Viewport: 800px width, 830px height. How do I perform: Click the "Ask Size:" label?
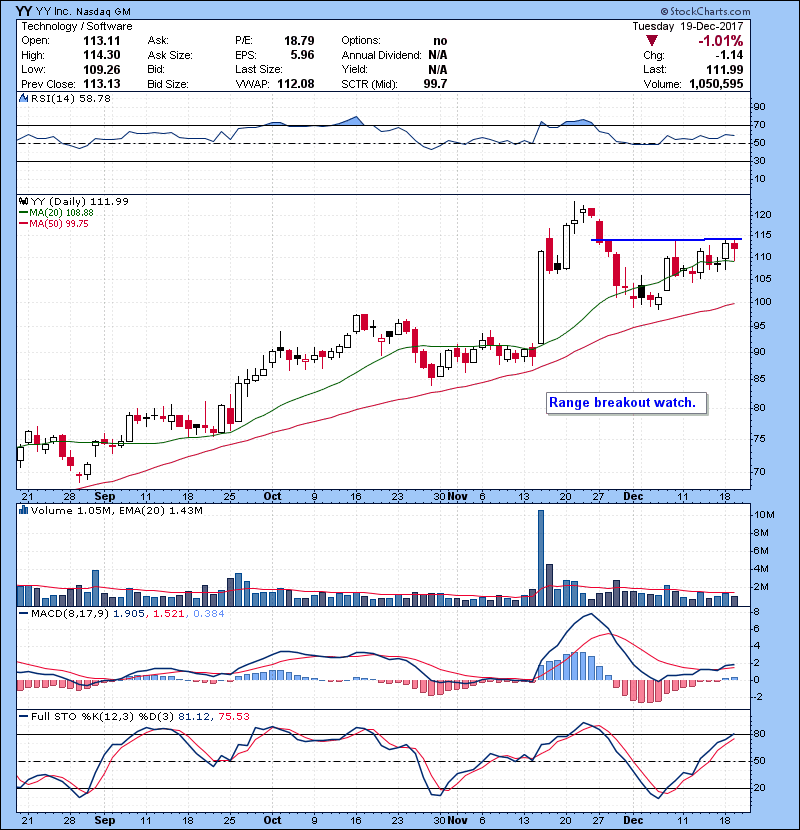(x=170, y=55)
